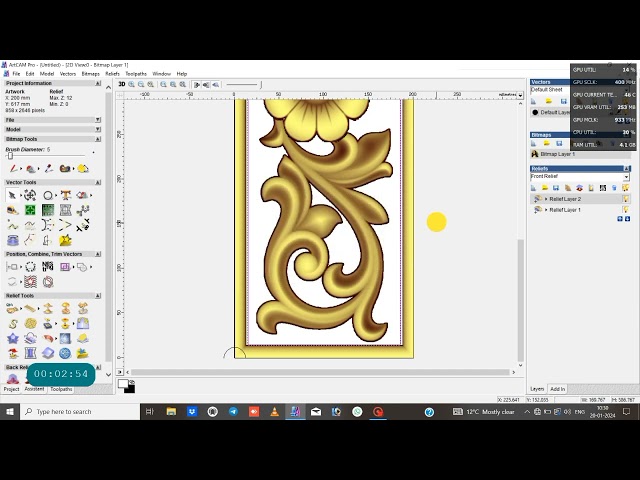Click the black secondary colour swatch
Screen dimensions: 640x480
click(130, 389)
